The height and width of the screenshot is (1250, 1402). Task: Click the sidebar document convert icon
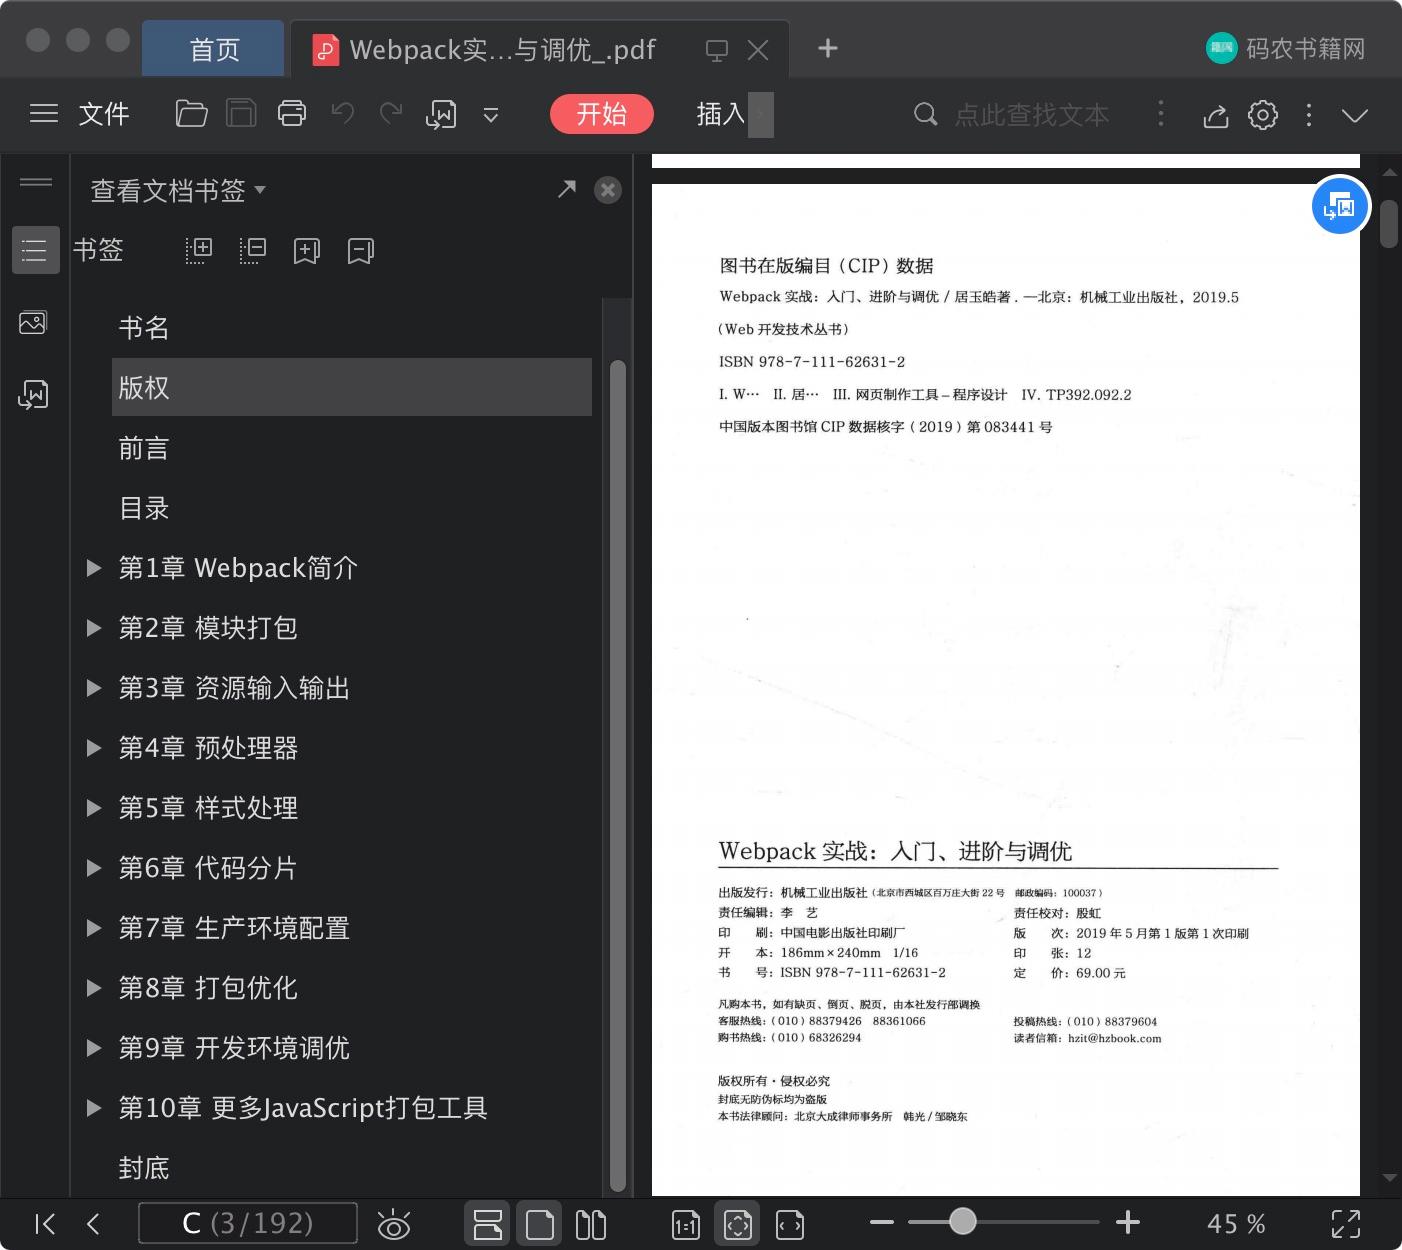coord(33,394)
